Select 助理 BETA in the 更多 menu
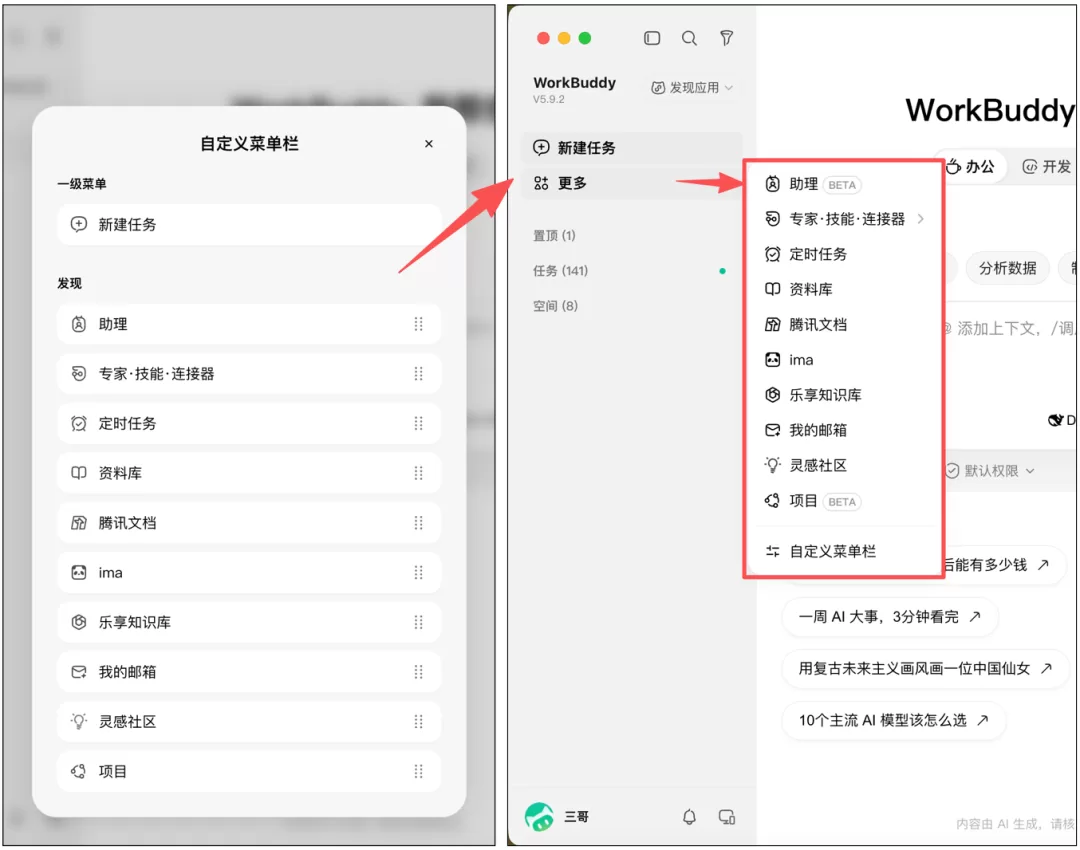Viewport: 1080px width, 850px height. pyautogui.click(x=844, y=184)
